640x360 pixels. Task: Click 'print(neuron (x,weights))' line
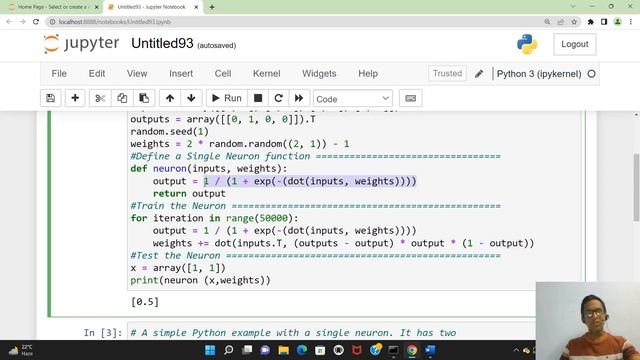(200, 280)
